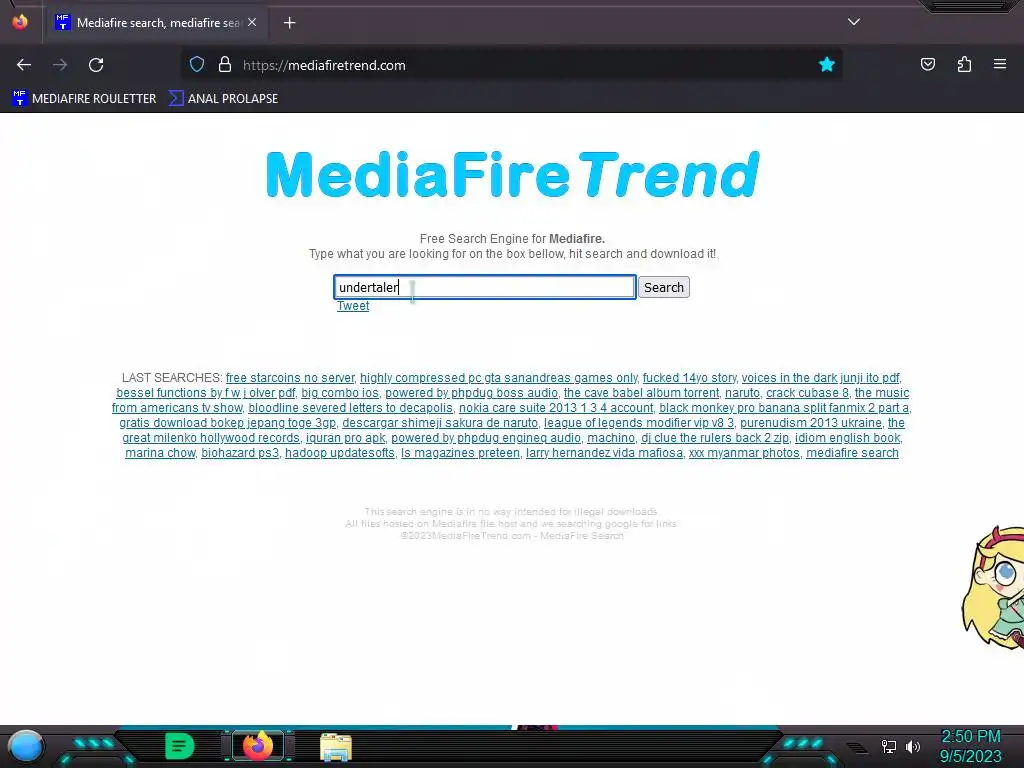The width and height of the screenshot is (1024, 768).
Task: Open the cave babel album torrent link
Action: (x=641, y=392)
